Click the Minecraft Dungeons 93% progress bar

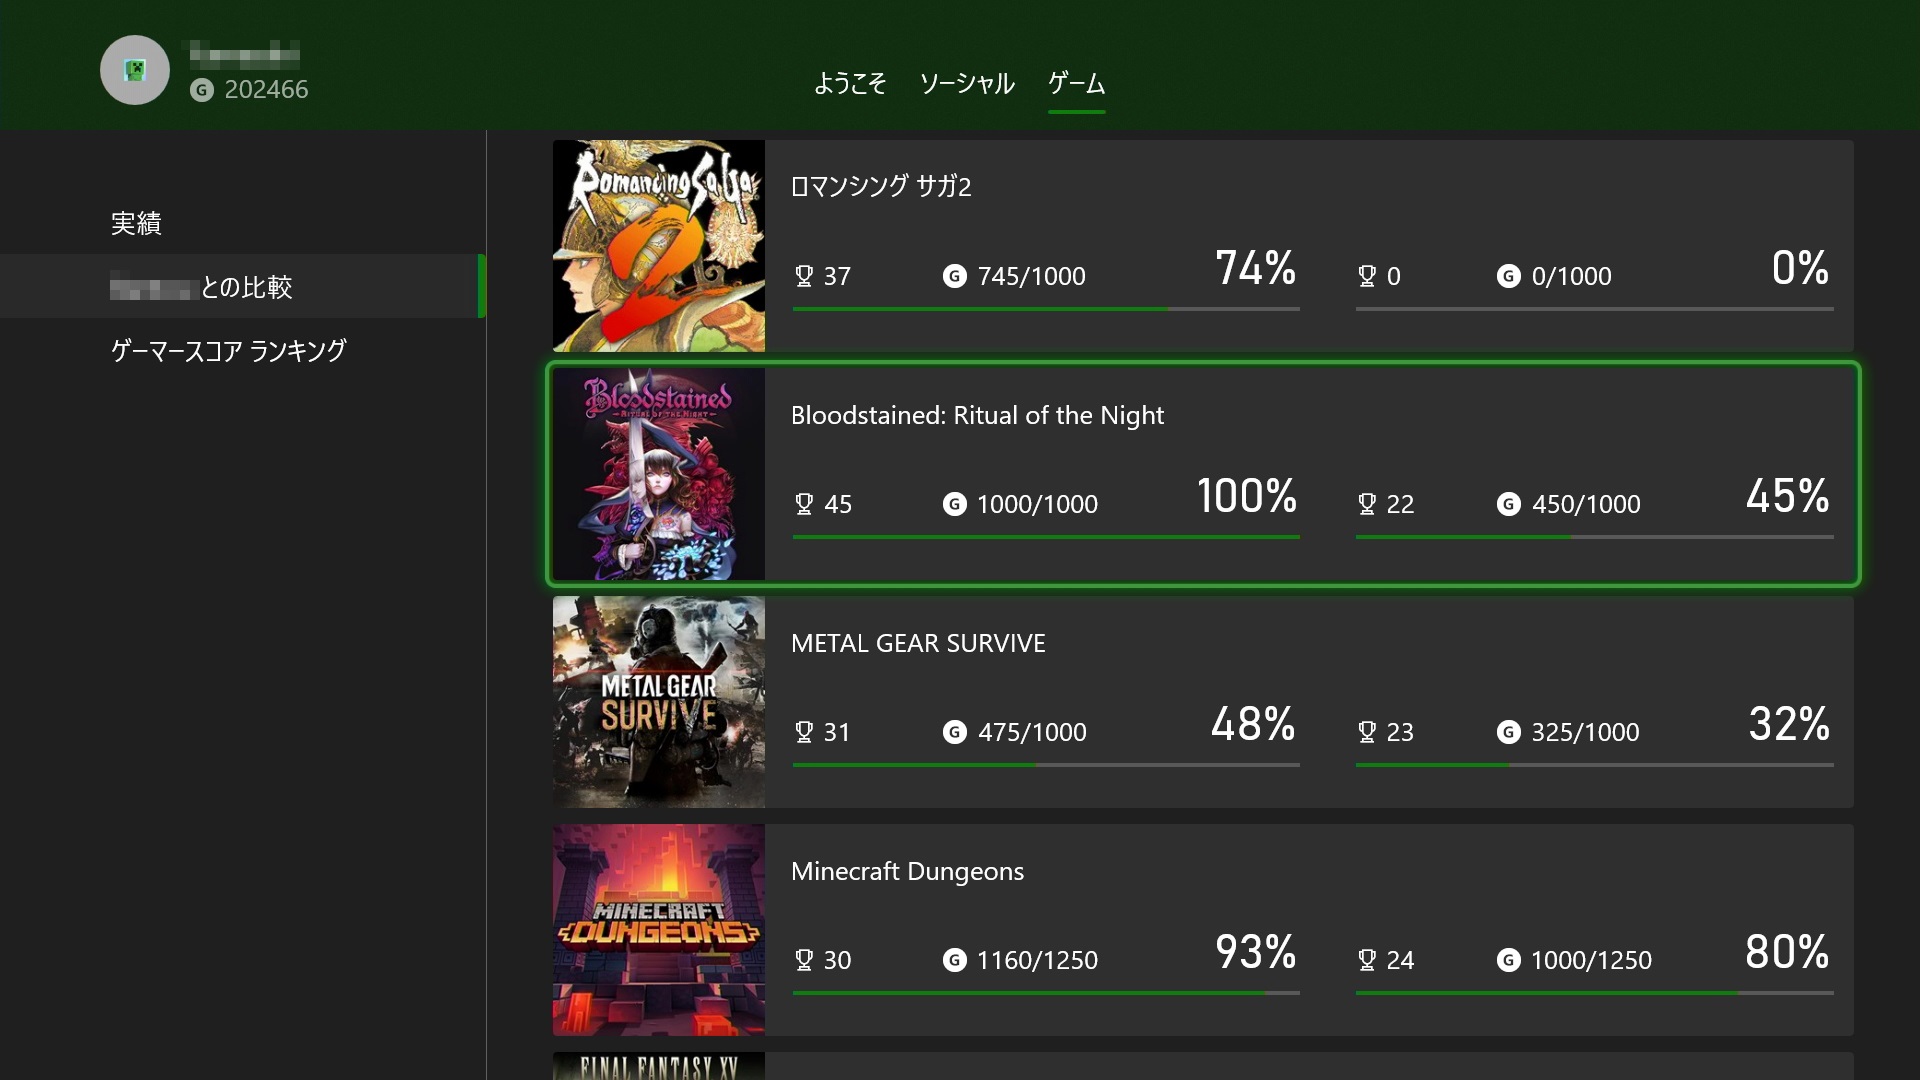pos(1046,993)
